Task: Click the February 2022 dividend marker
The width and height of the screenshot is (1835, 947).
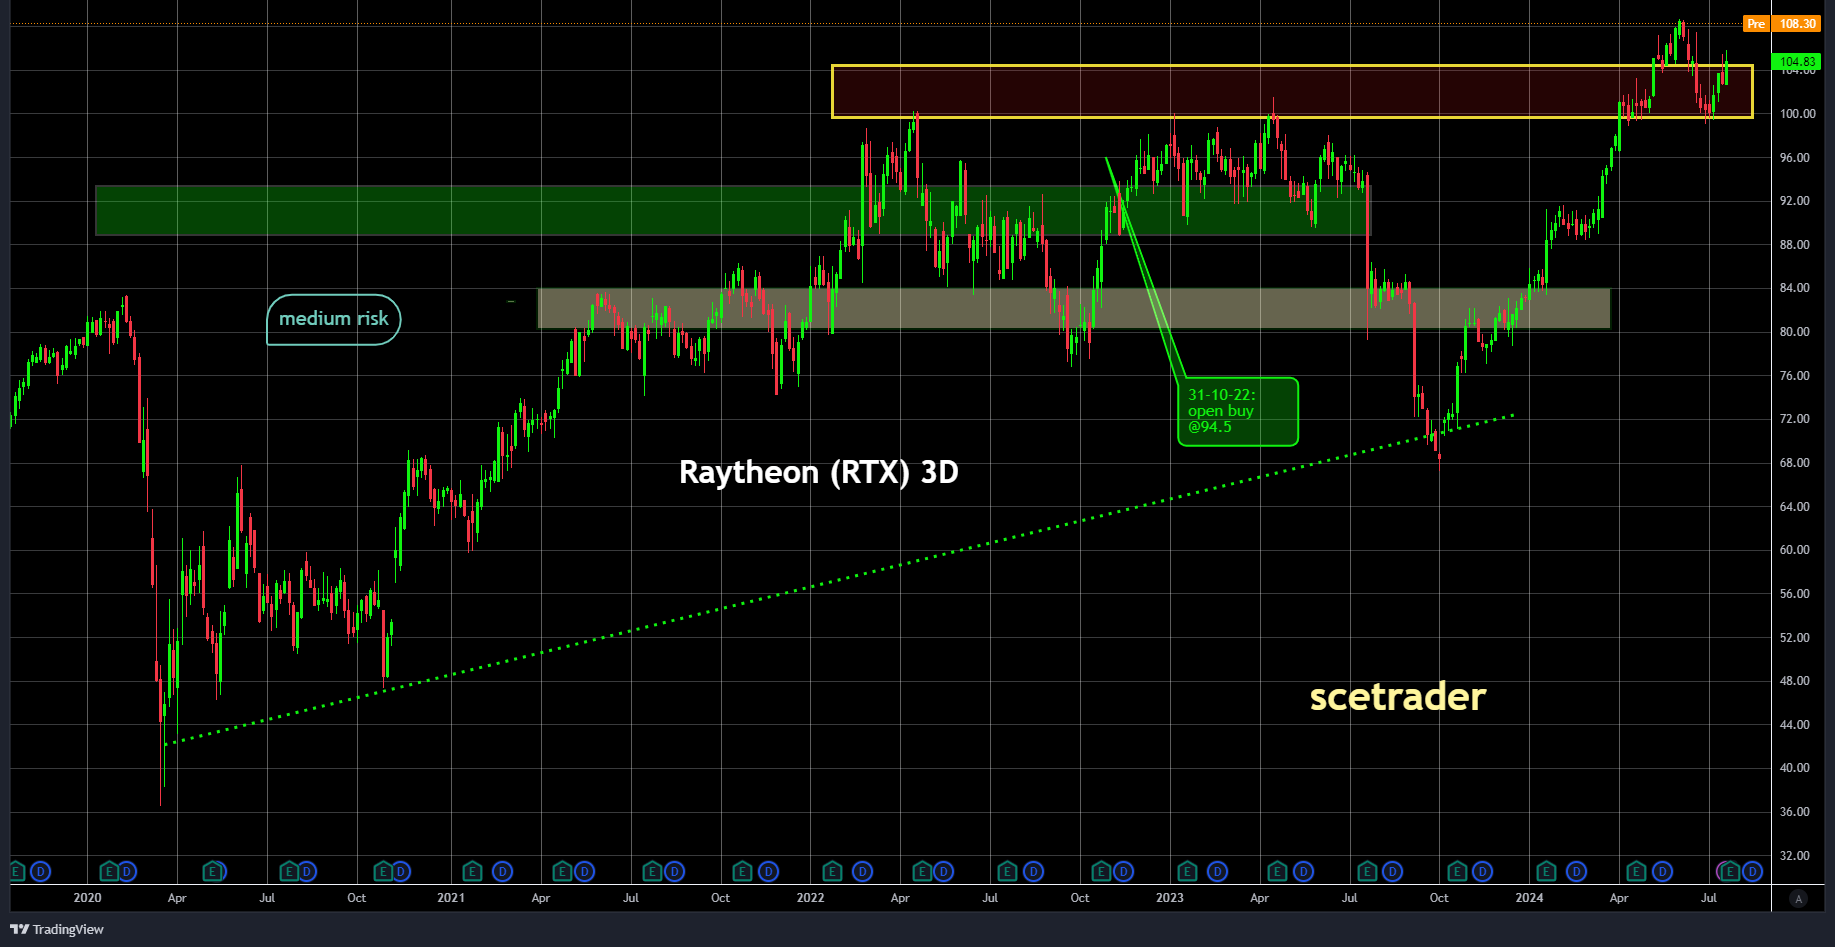Action: point(862,872)
